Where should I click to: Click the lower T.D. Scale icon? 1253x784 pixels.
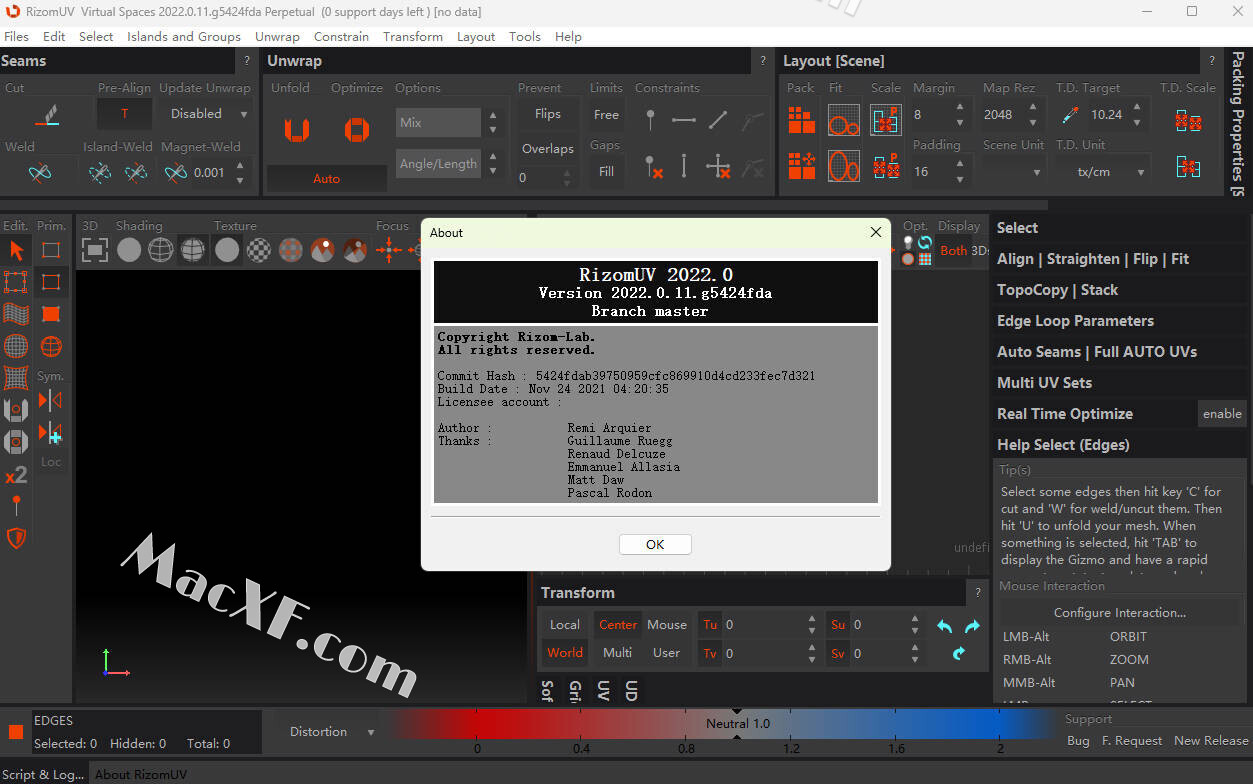[x=1188, y=167]
